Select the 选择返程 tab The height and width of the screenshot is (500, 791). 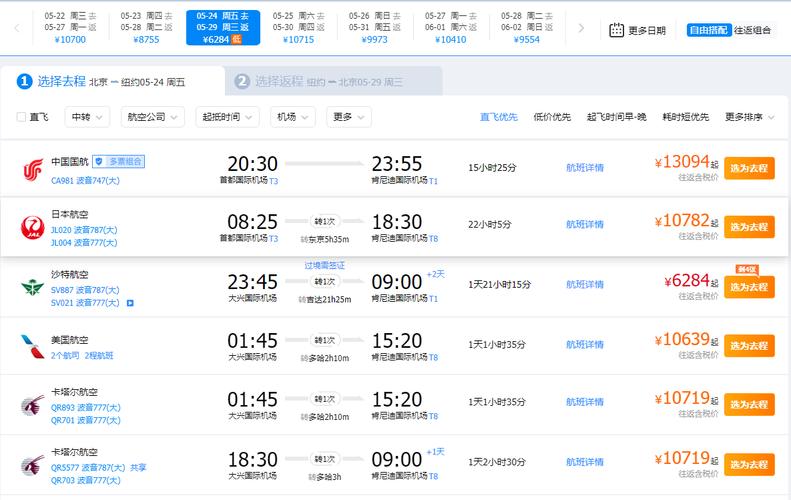(333, 81)
